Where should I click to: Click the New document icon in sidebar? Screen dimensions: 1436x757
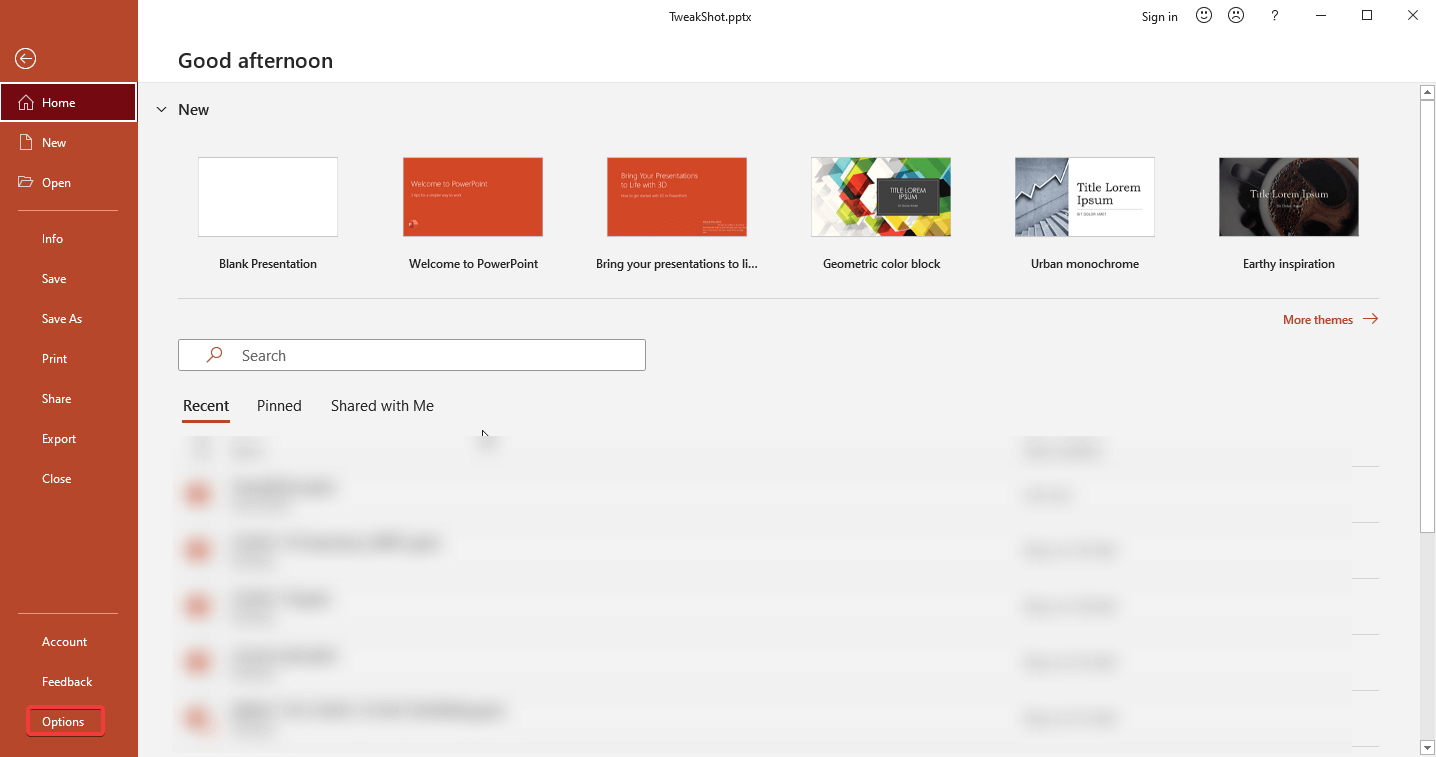click(26, 142)
